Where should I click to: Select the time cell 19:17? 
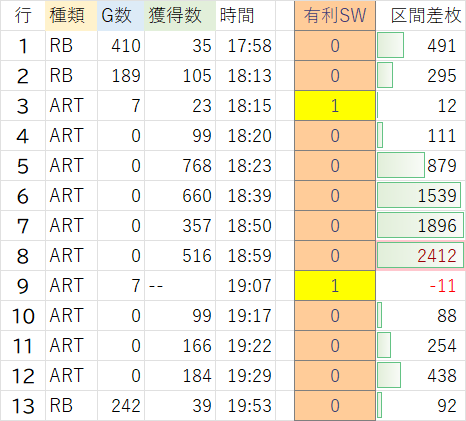[245, 316]
